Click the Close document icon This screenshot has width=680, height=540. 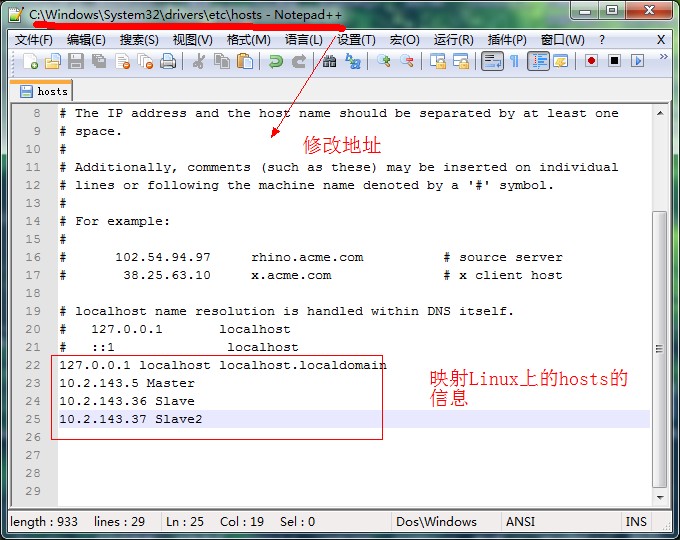[x=123, y=61]
